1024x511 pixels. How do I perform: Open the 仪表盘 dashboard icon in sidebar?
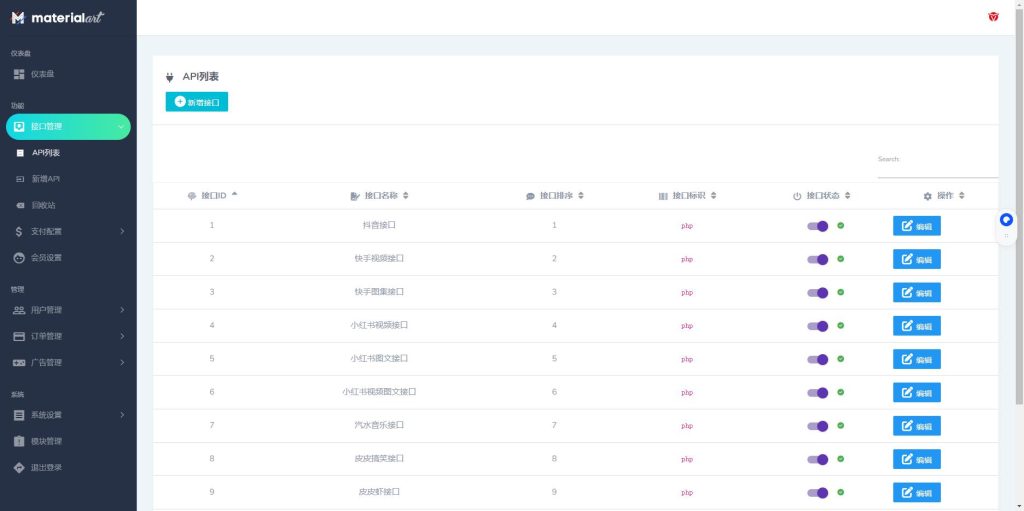(x=19, y=74)
